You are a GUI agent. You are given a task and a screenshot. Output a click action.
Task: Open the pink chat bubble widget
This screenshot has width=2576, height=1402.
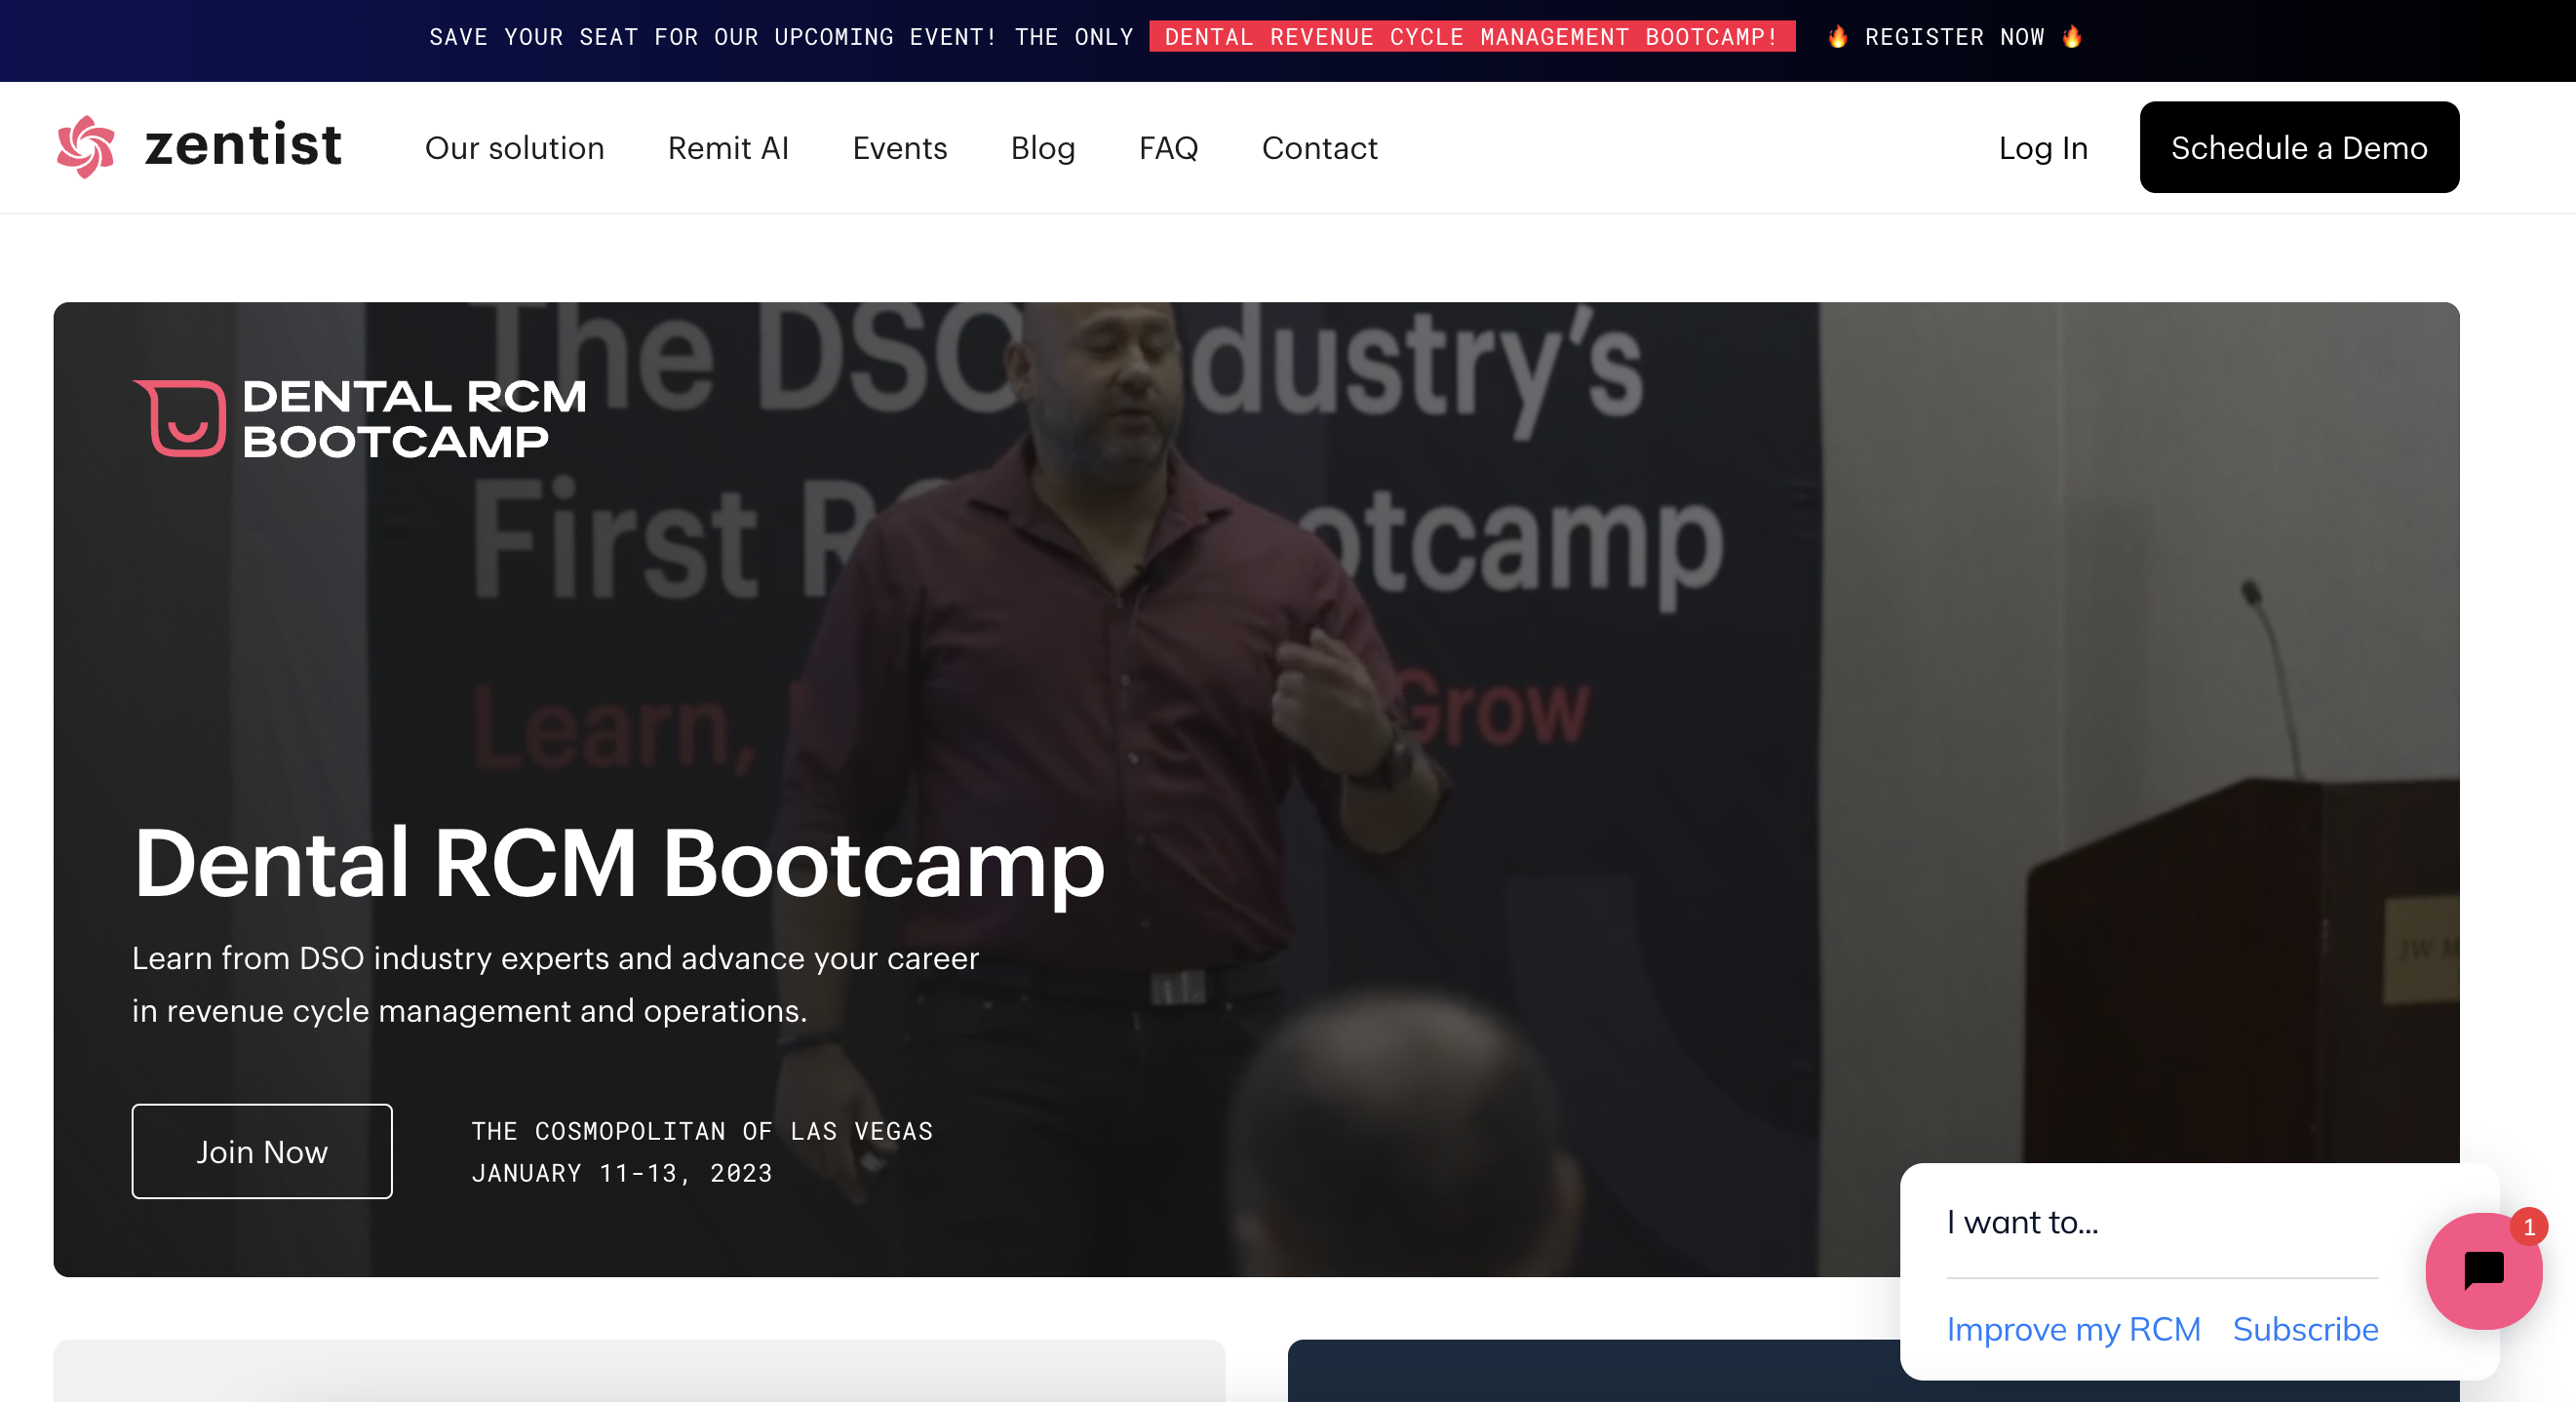click(x=2483, y=1271)
